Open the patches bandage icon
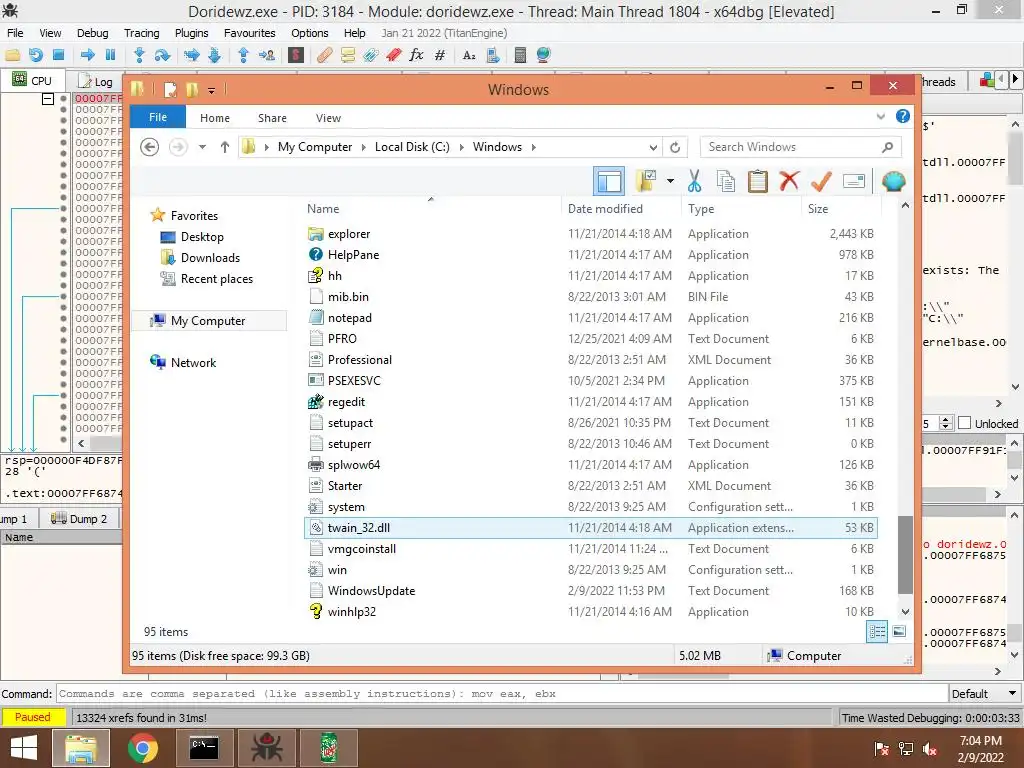Viewport: 1024px width, 768px height. (x=325, y=56)
